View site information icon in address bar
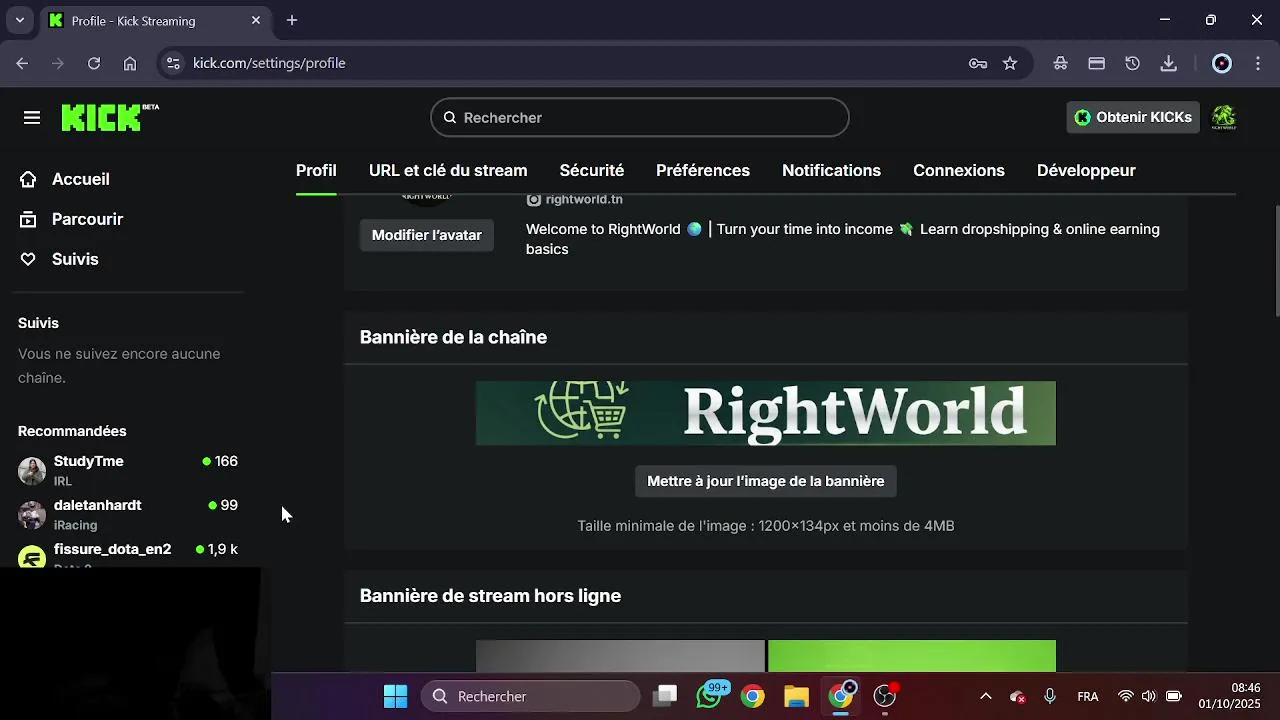 point(173,63)
